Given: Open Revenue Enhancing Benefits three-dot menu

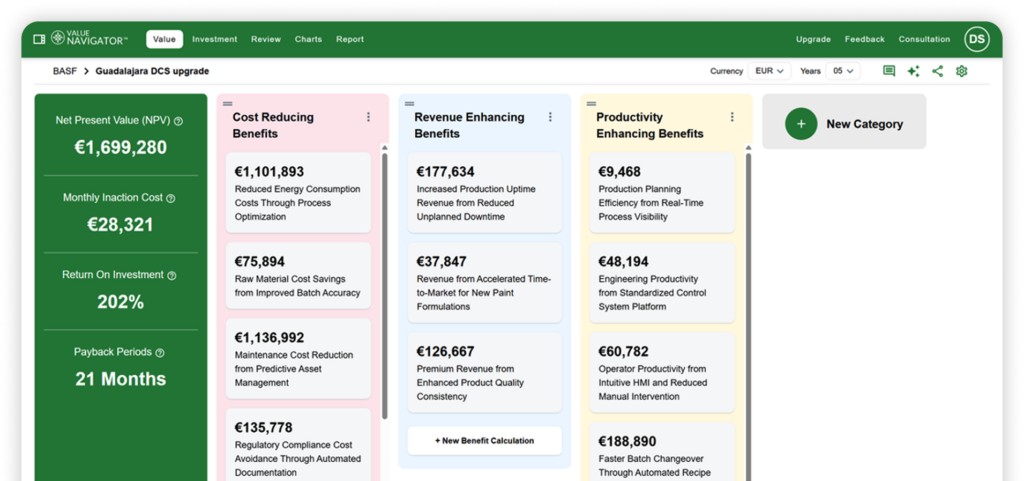Looking at the screenshot, I should coord(550,117).
